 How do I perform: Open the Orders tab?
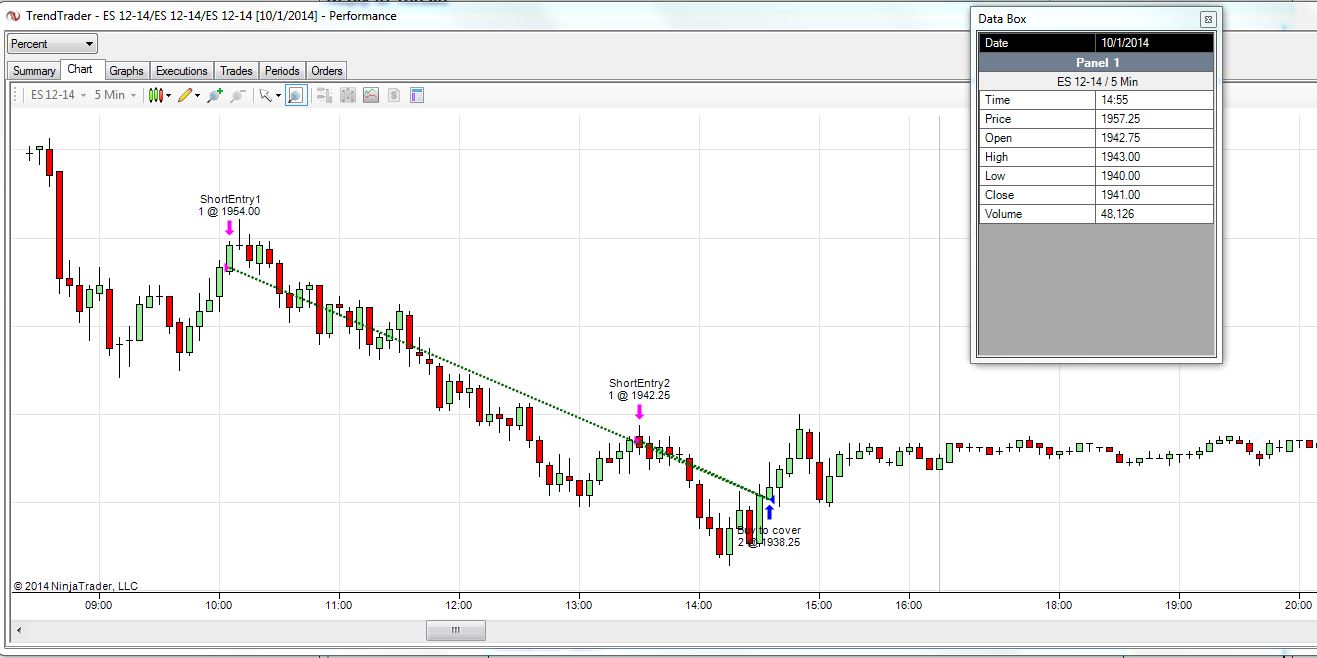pyautogui.click(x=327, y=71)
